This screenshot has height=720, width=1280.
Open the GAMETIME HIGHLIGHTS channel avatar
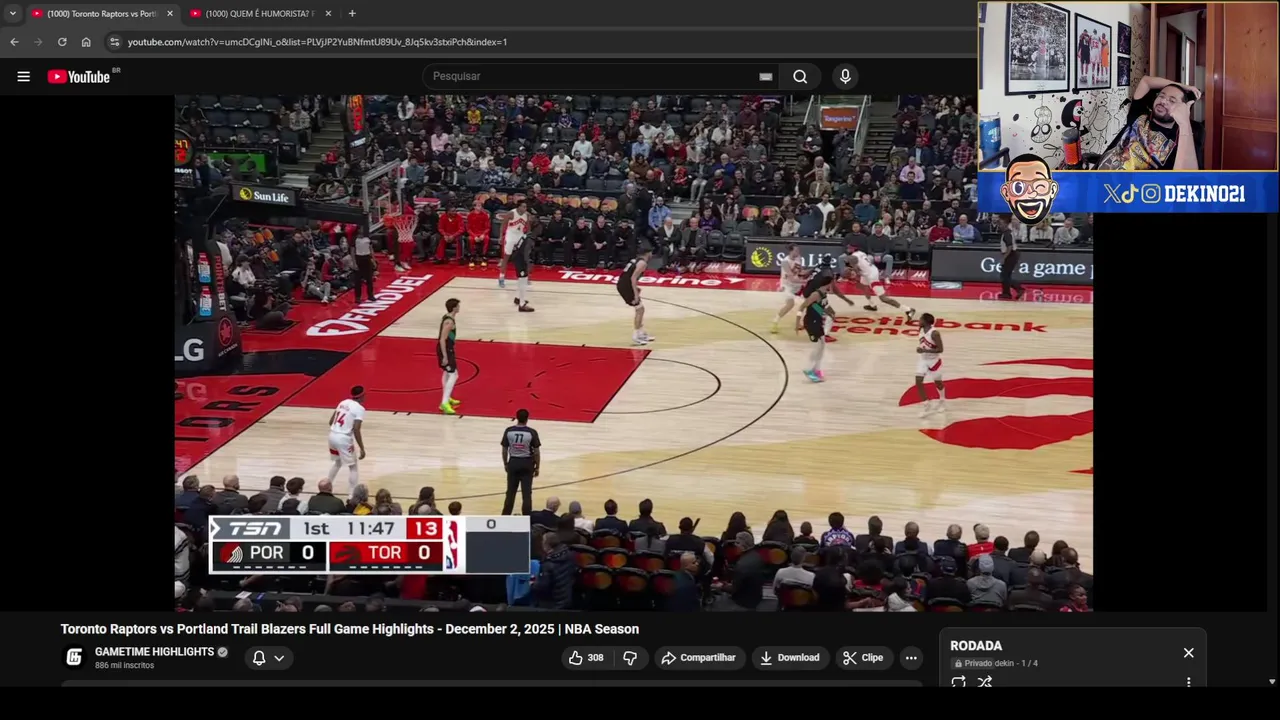tap(74, 657)
